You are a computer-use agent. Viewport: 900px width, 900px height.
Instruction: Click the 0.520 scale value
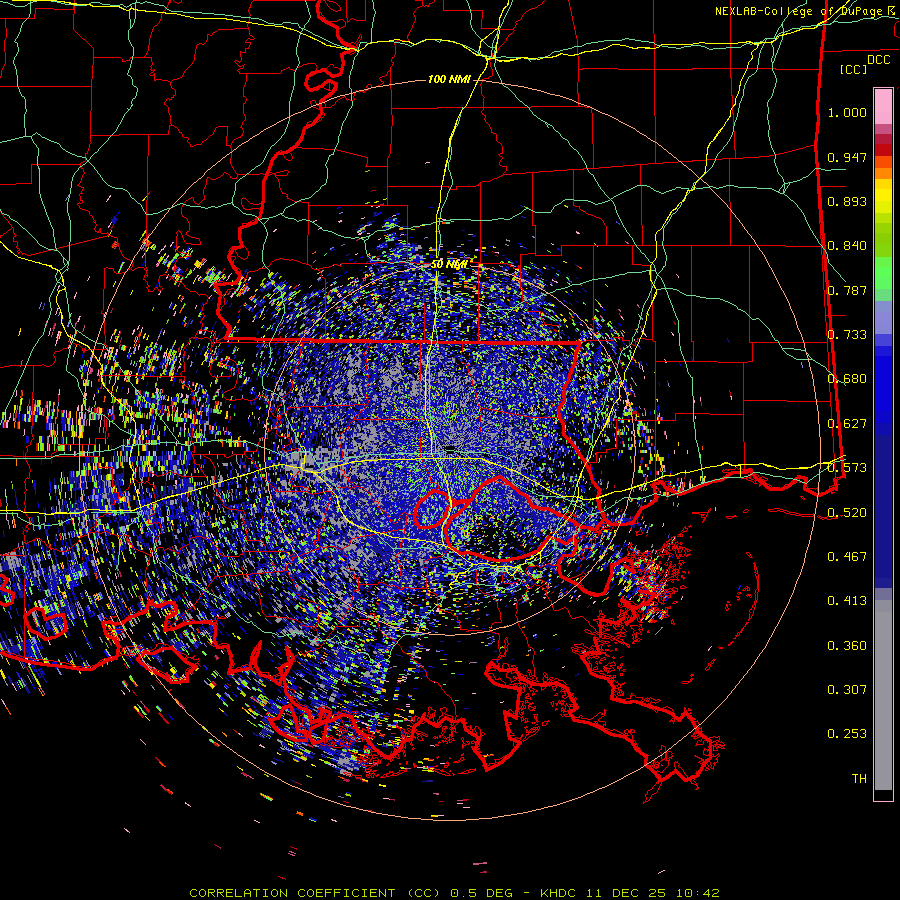click(847, 513)
